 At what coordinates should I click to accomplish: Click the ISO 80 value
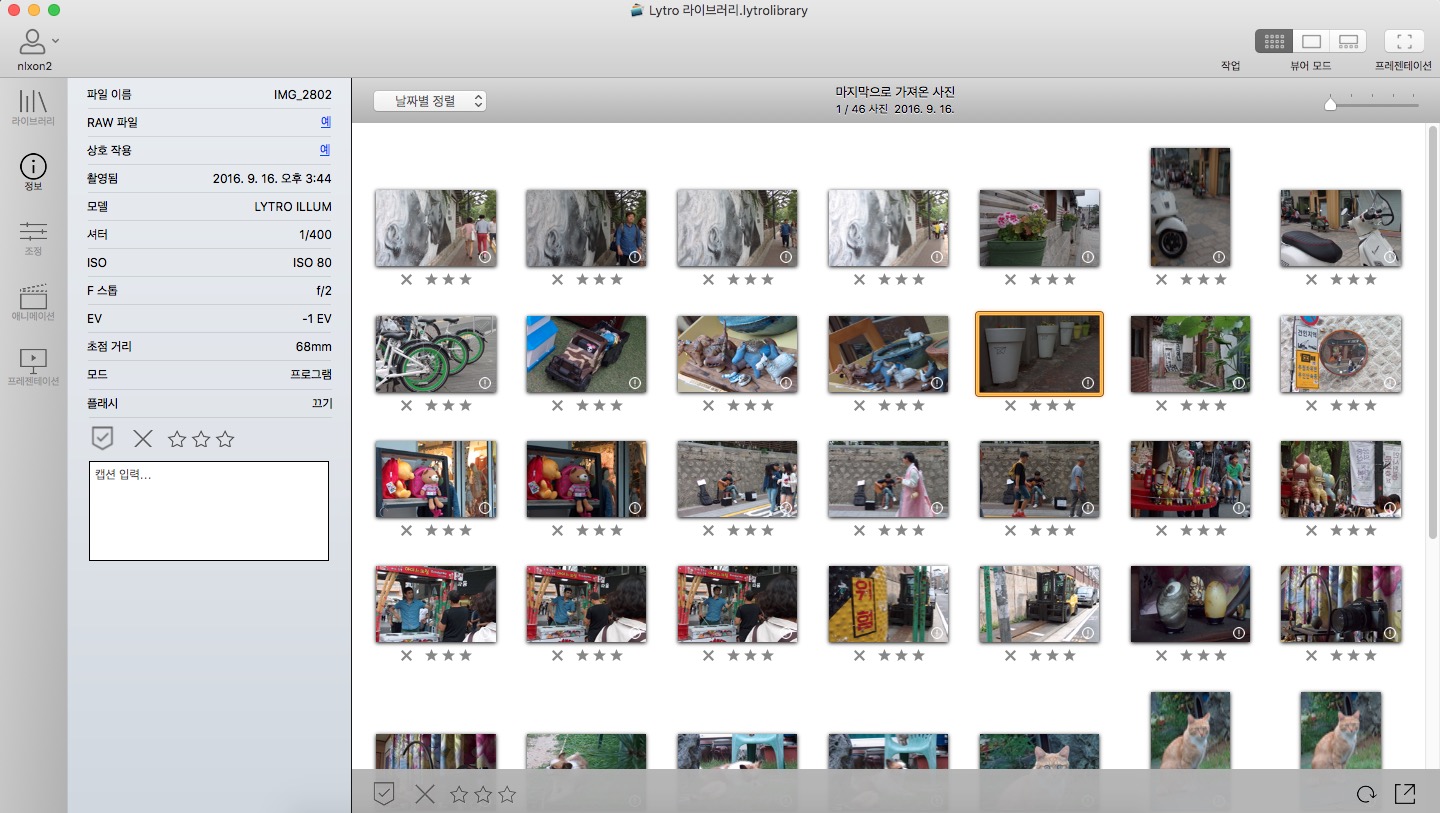(312, 263)
